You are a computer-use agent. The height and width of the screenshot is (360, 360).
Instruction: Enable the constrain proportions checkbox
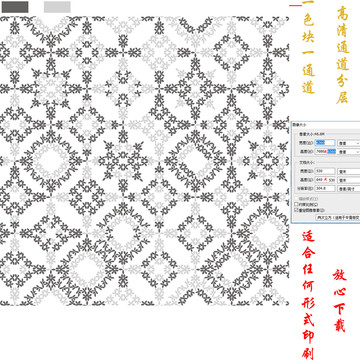click(296, 204)
